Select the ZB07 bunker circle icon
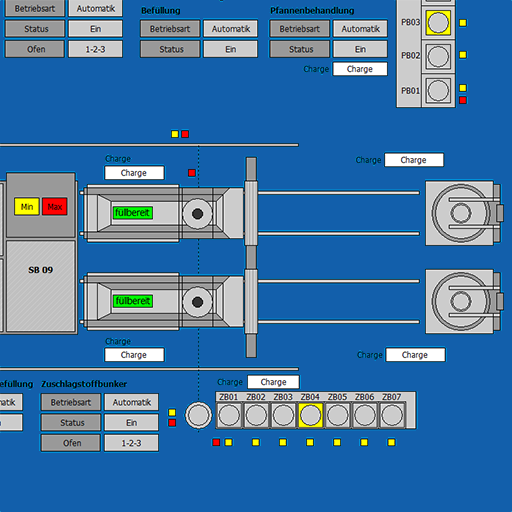The height and width of the screenshot is (512, 512). coord(392,415)
